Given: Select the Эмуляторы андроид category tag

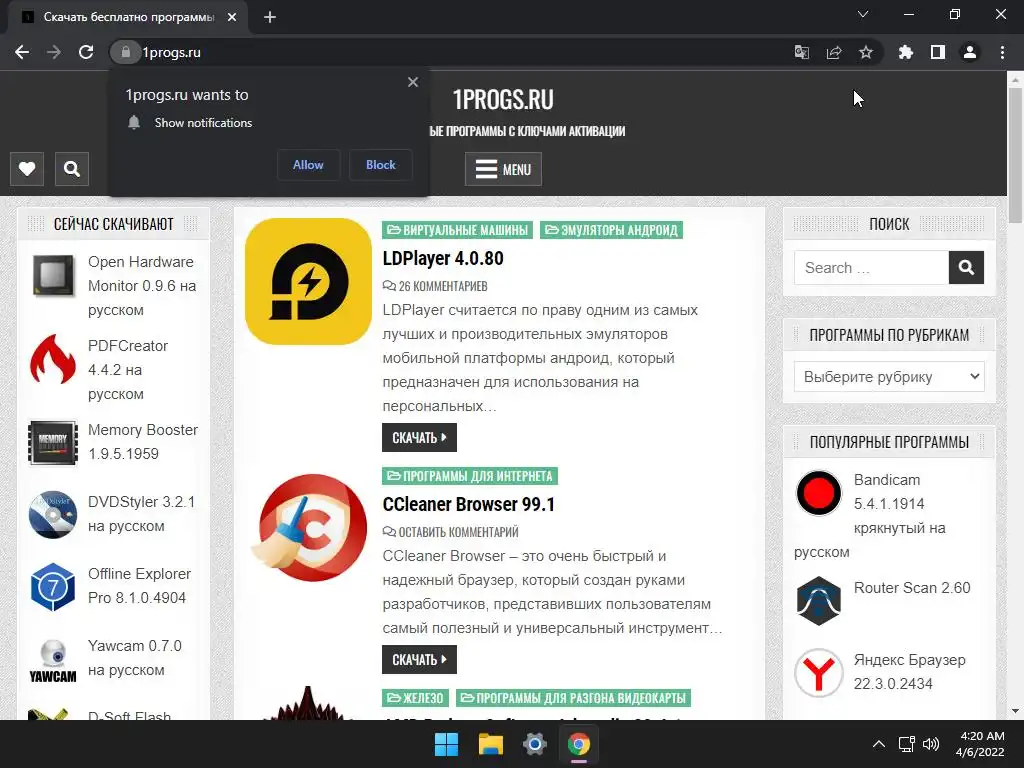Looking at the screenshot, I should (x=611, y=230).
